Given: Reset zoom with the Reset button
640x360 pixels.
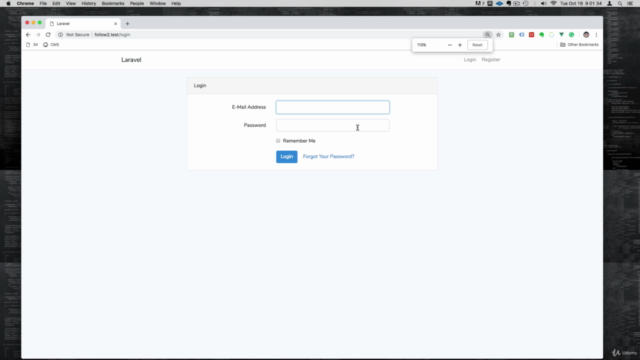Looking at the screenshot, I should 477,45.
